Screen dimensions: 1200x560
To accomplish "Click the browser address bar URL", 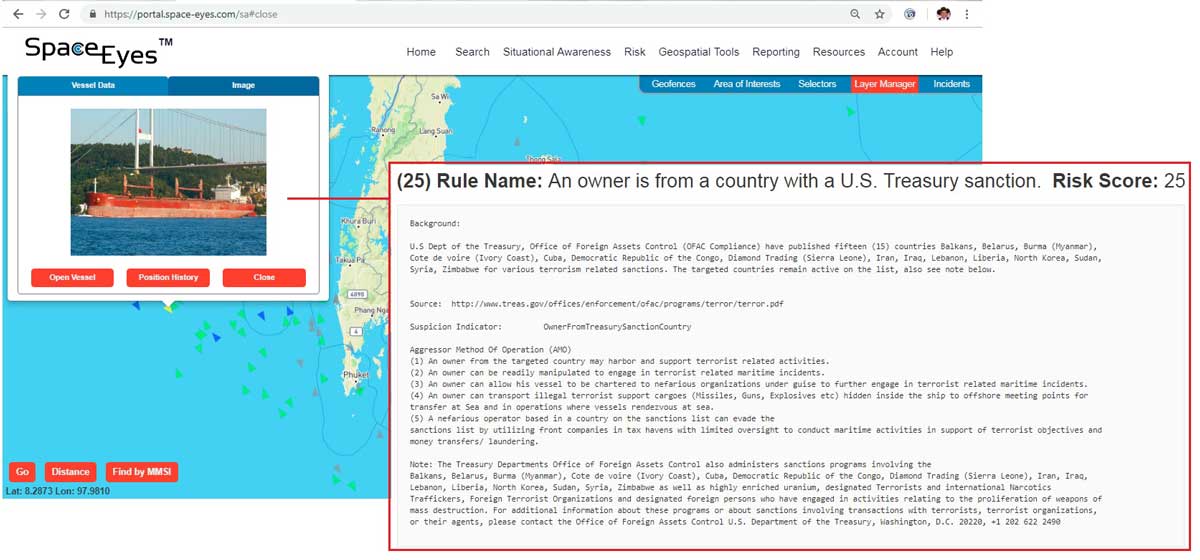I will [x=190, y=15].
